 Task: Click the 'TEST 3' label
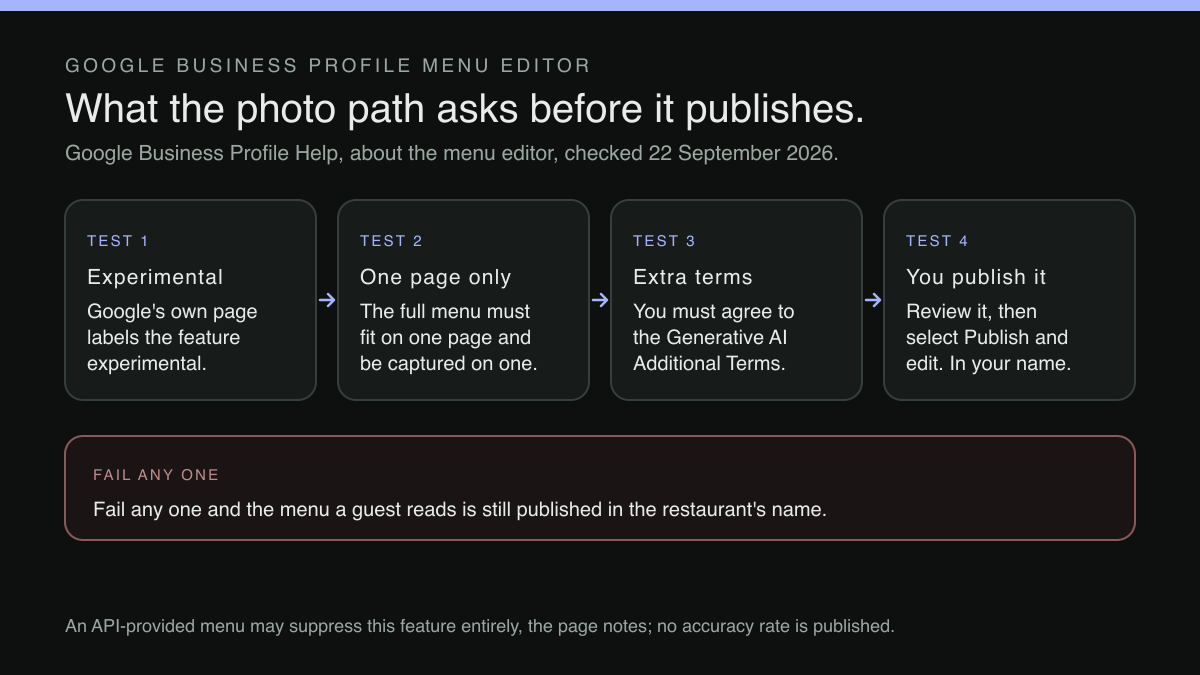[x=664, y=241]
